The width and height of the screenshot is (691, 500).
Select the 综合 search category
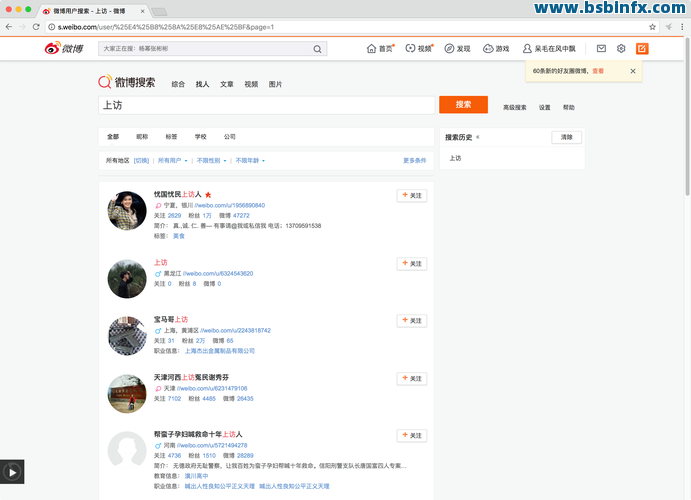pos(178,84)
